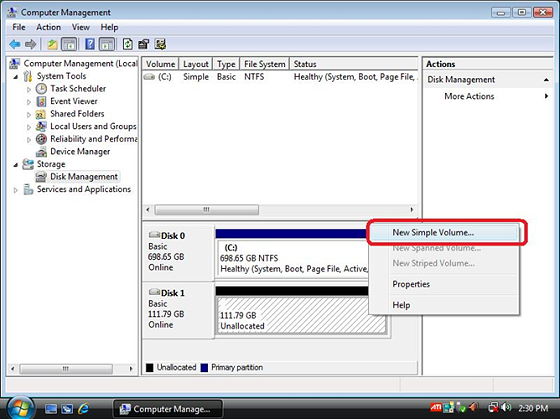Click the Disk 1 drive icon

point(154,292)
